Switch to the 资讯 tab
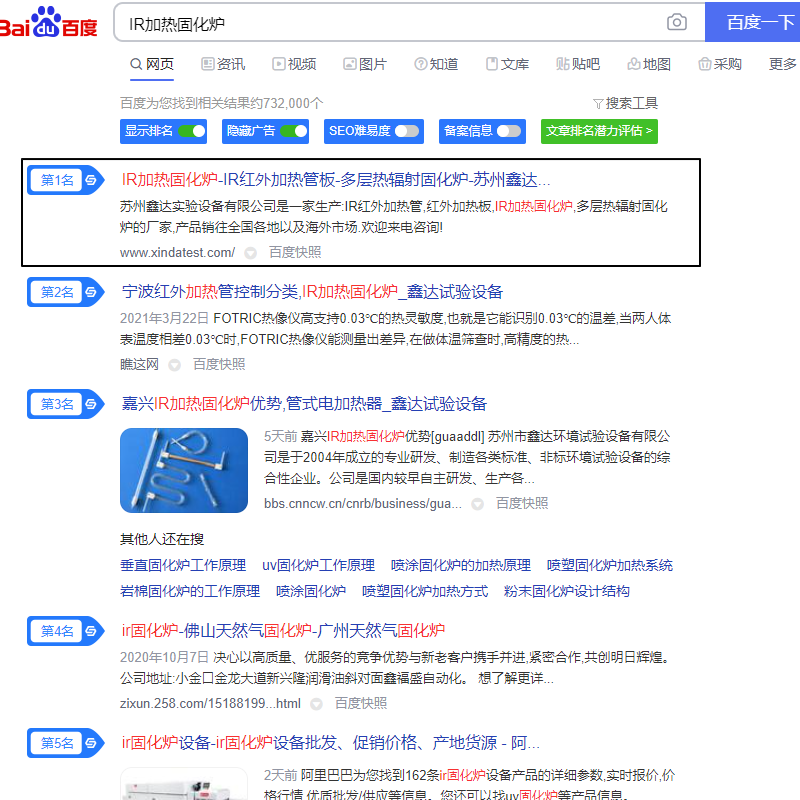Image resolution: width=800 pixels, height=800 pixels. 223,64
